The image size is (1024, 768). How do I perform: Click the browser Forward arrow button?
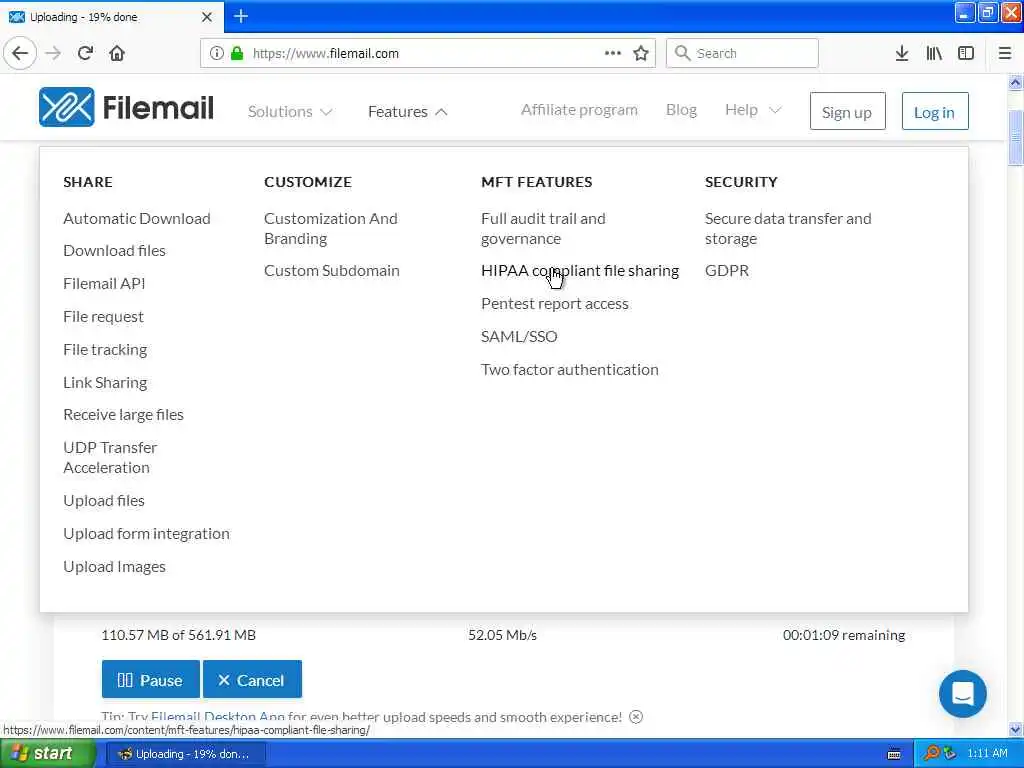pyautogui.click(x=54, y=54)
